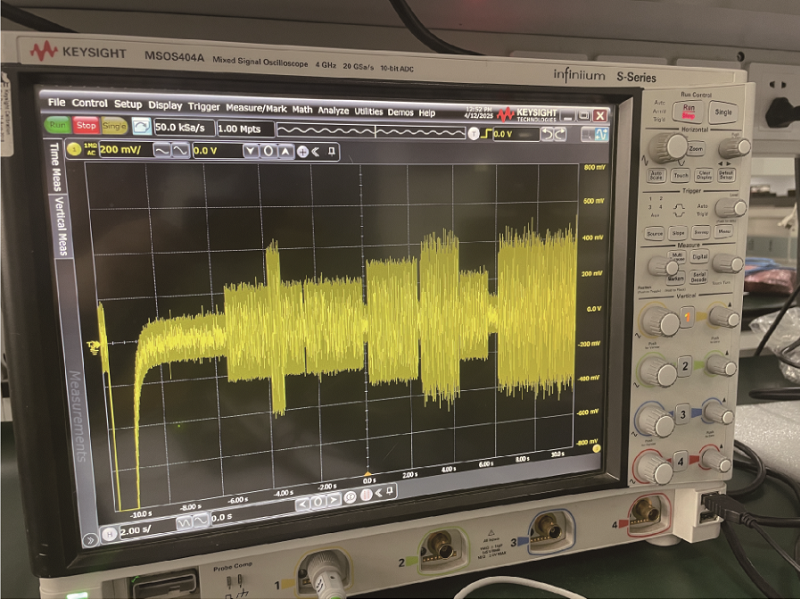800x600 pixels.
Task: Click the vertical offset zero icon
Action: coord(267,151)
